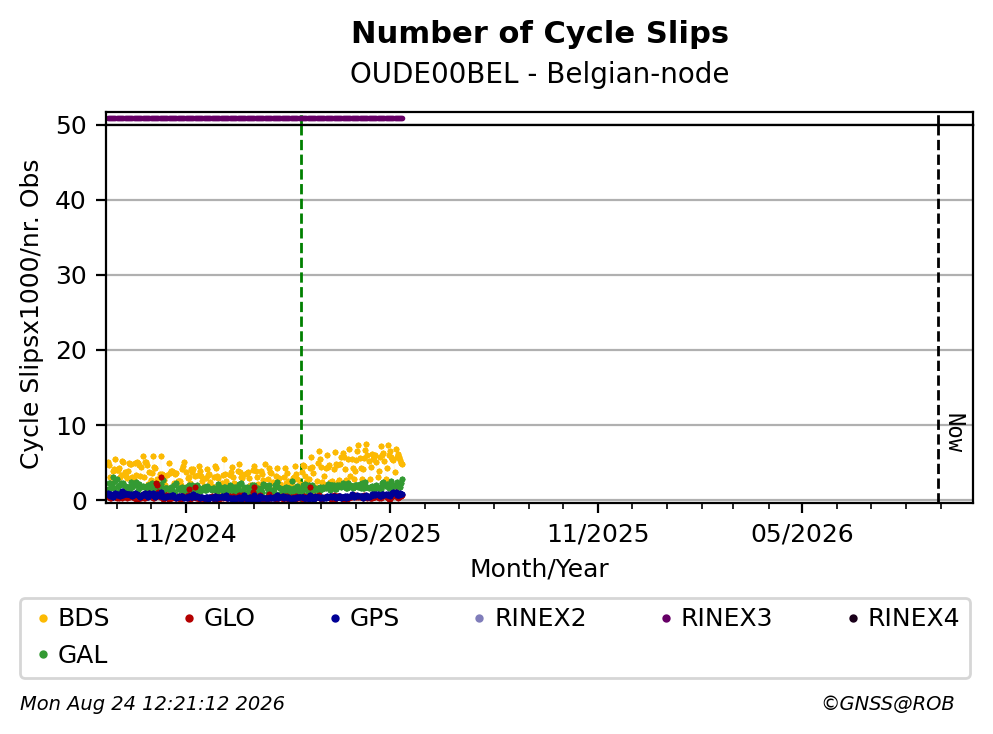Screen dimensions: 993x734
Task: Click the green GAL legend marker
Action: coord(43,655)
